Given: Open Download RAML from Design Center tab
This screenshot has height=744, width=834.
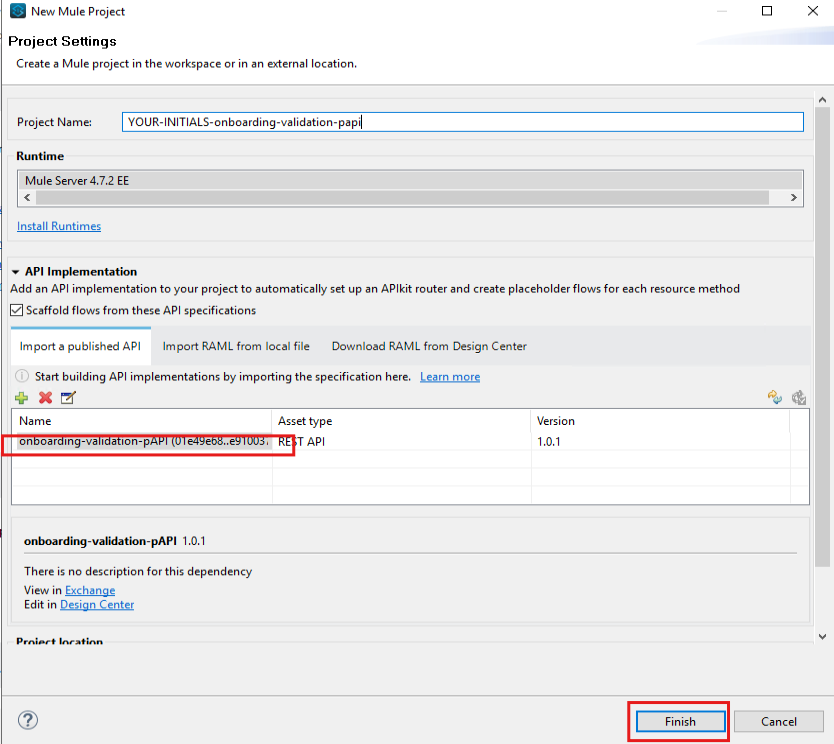Looking at the screenshot, I should (x=429, y=346).
